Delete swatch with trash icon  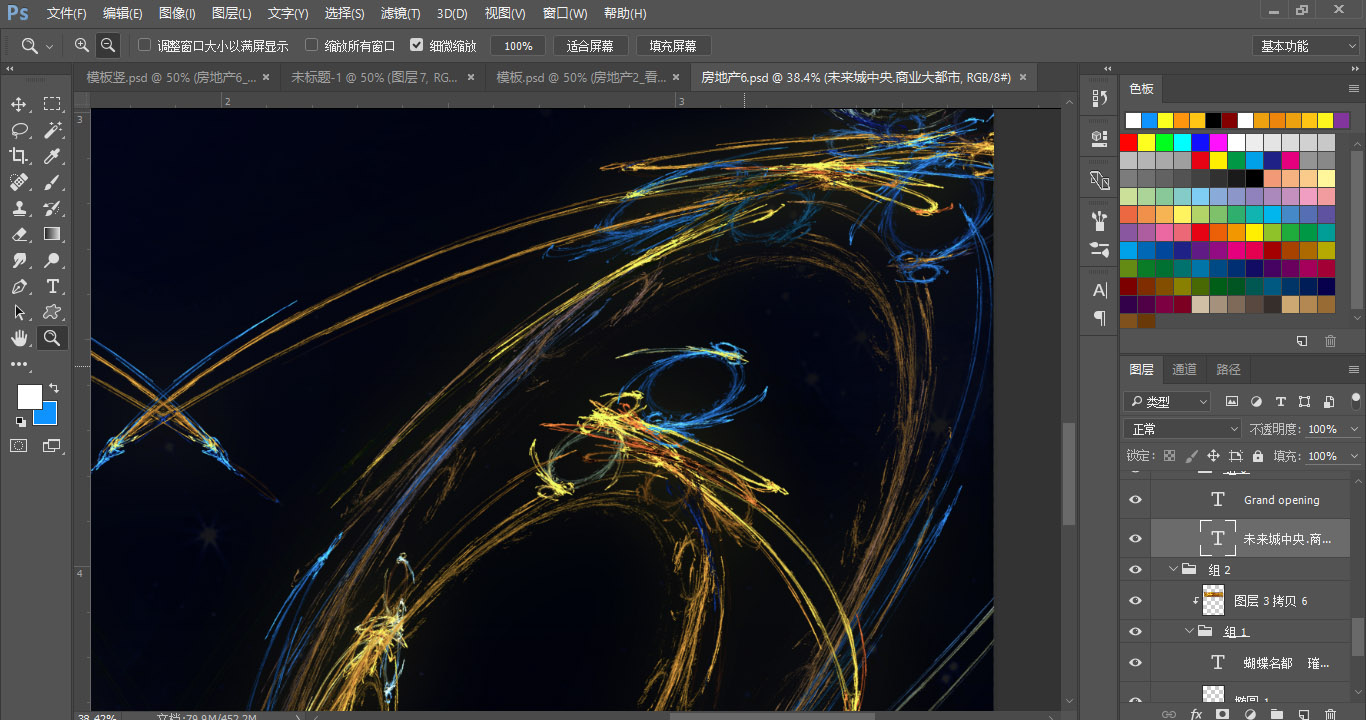[x=1330, y=341]
